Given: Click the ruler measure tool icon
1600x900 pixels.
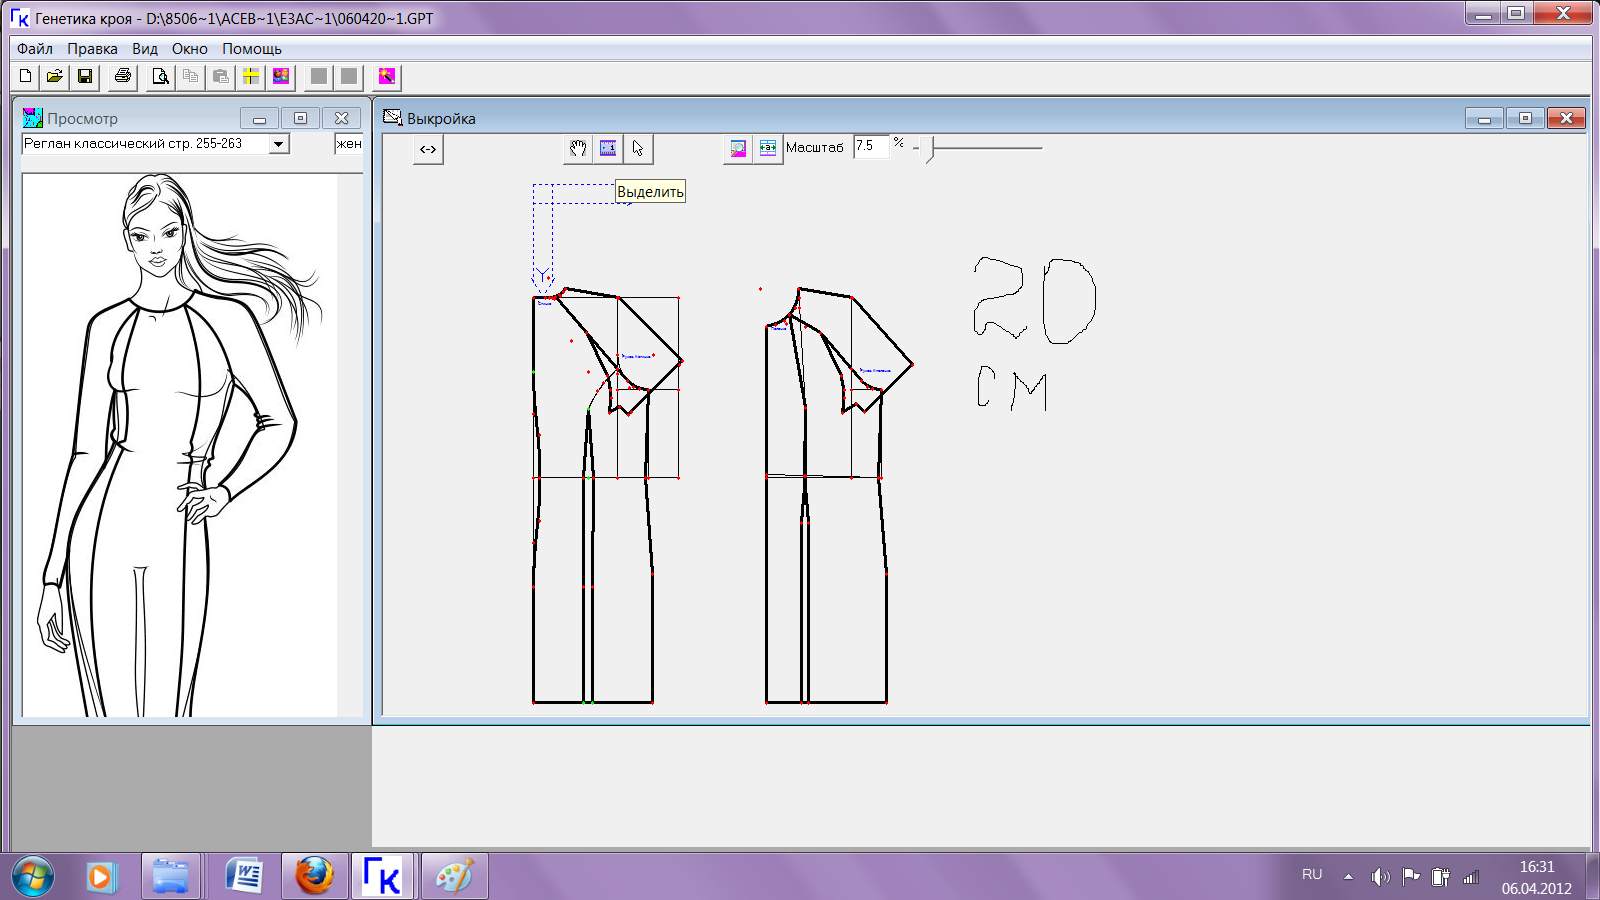Looking at the screenshot, I should 608,148.
